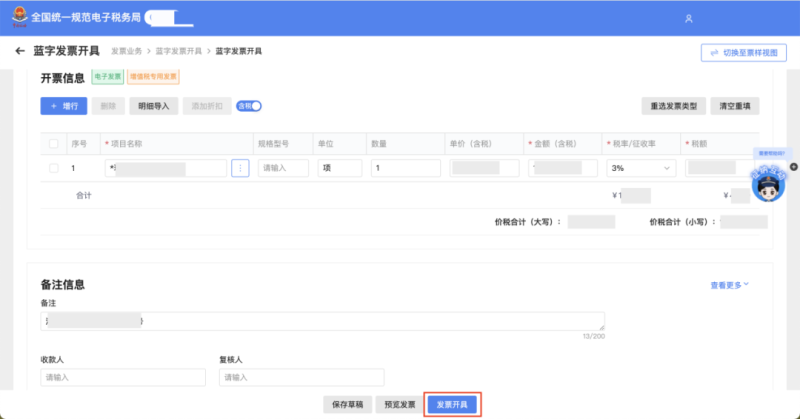Viewport: 800px width, 419px height.
Task: Expand 查看更多 in 备注信息 section
Action: point(729,285)
